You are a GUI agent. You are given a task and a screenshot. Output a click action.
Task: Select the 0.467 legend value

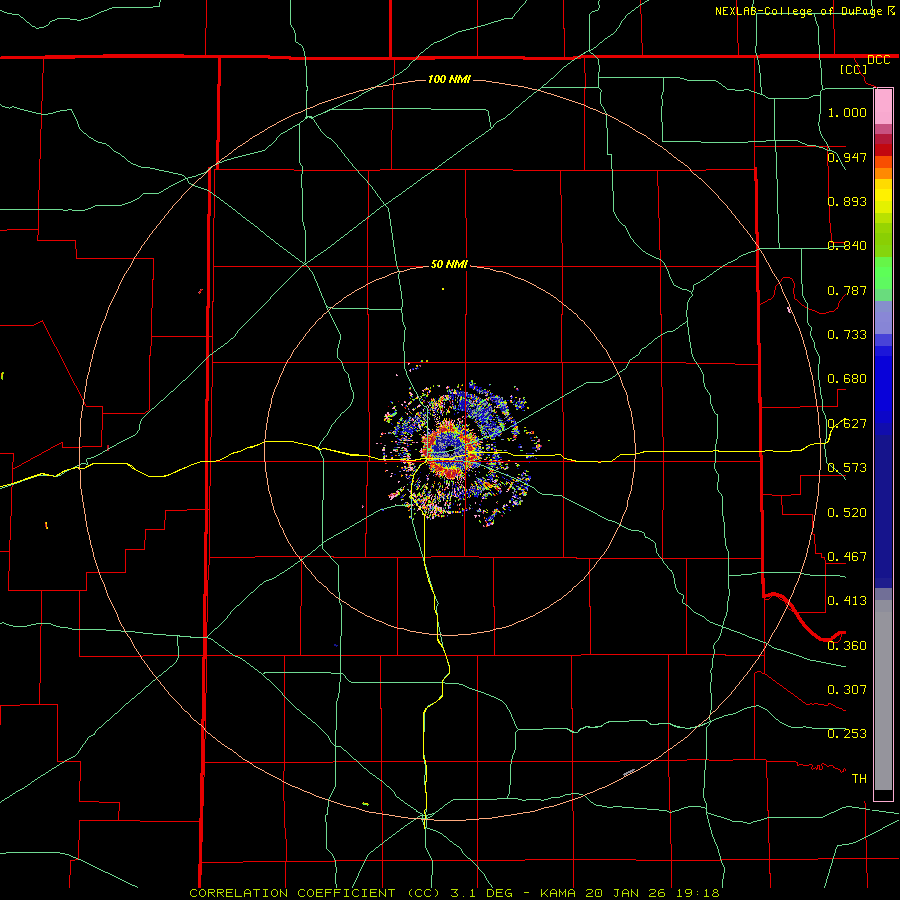[847, 556]
